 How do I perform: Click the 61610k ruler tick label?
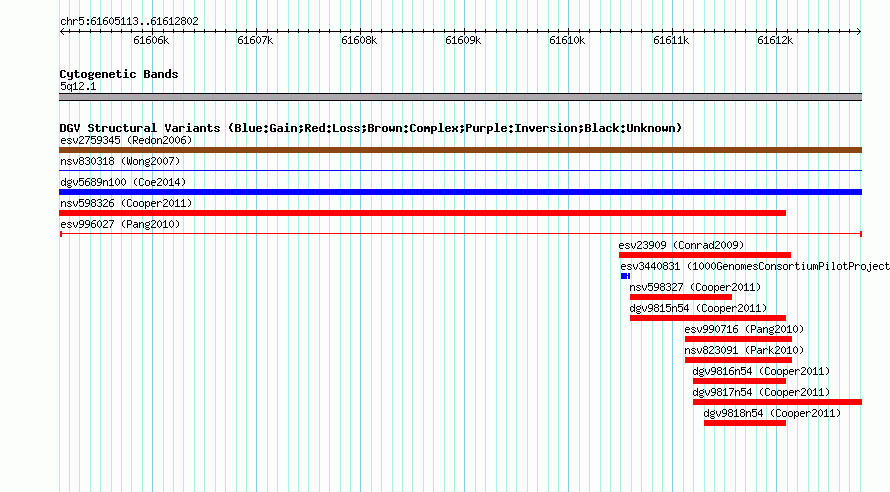point(567,40)
